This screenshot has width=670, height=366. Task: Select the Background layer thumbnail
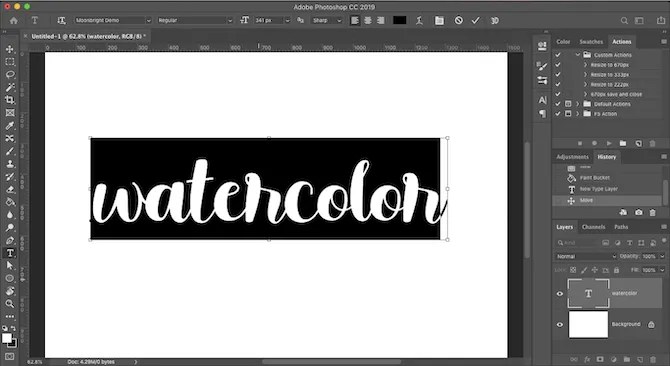coord(588,325)
